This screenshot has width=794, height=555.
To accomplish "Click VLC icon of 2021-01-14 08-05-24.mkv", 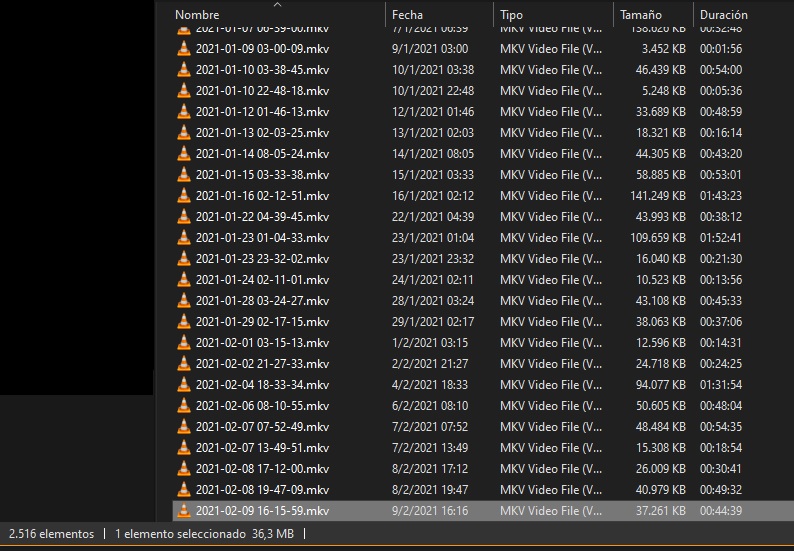I will pyautogui.click(x=184, y=153).
